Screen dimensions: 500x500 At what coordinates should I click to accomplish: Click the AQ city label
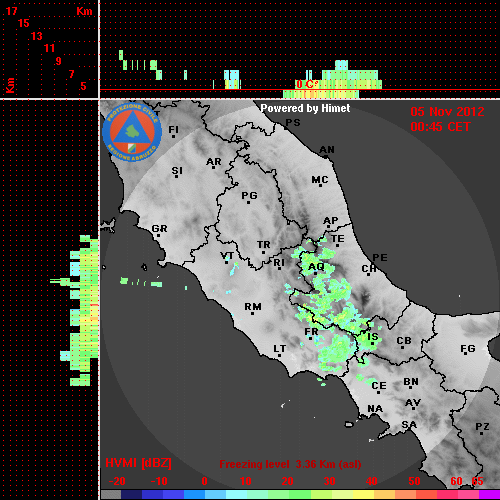coord(316,267)
